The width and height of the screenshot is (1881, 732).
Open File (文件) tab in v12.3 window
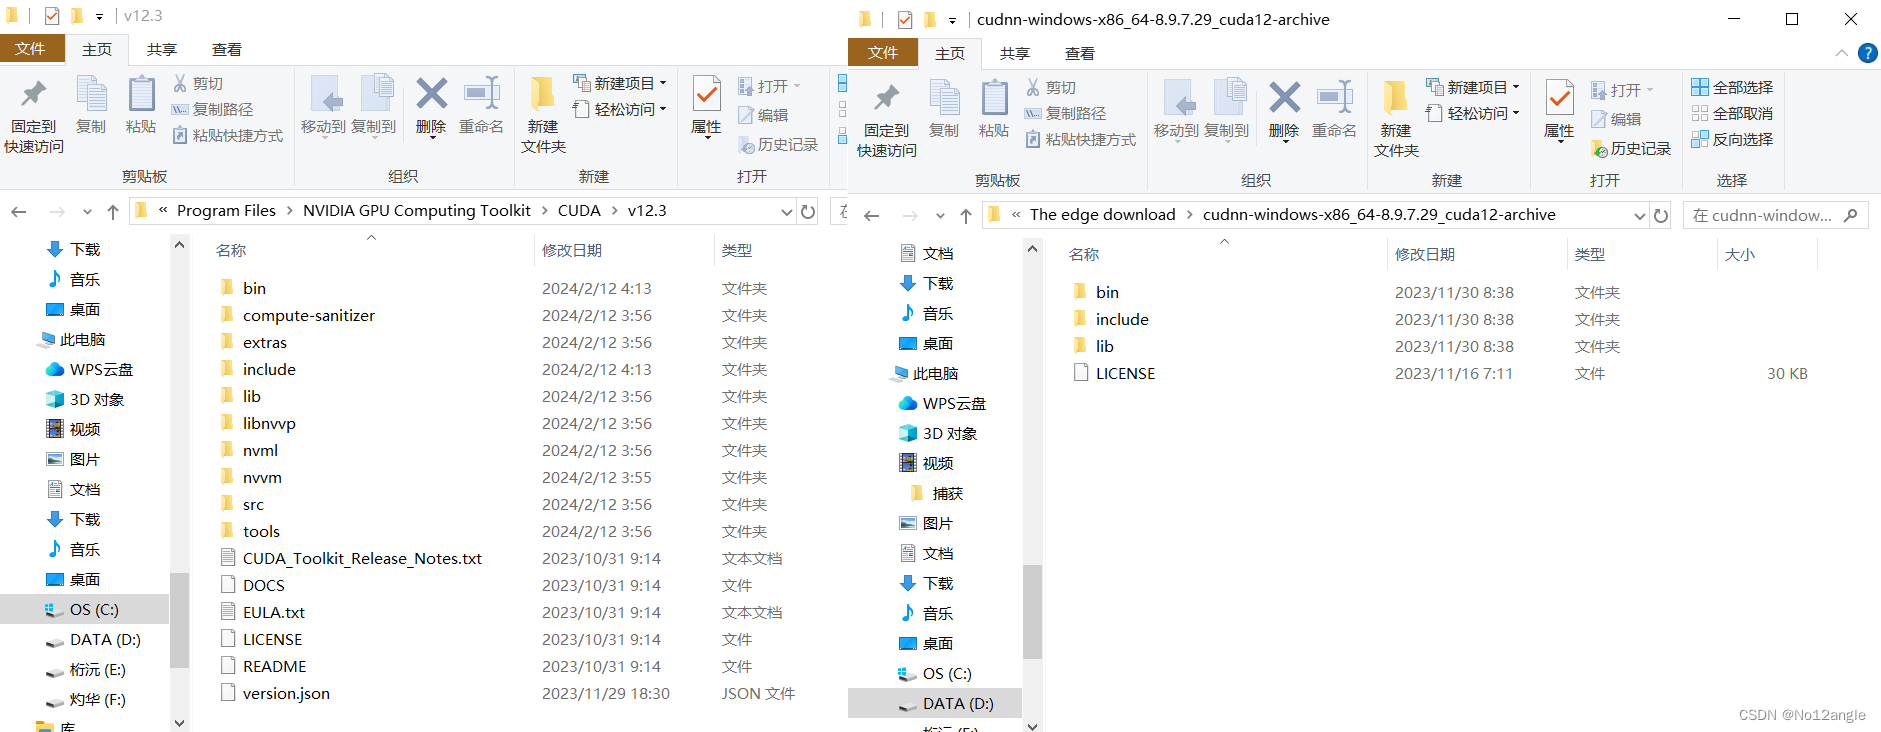[31, 48]
